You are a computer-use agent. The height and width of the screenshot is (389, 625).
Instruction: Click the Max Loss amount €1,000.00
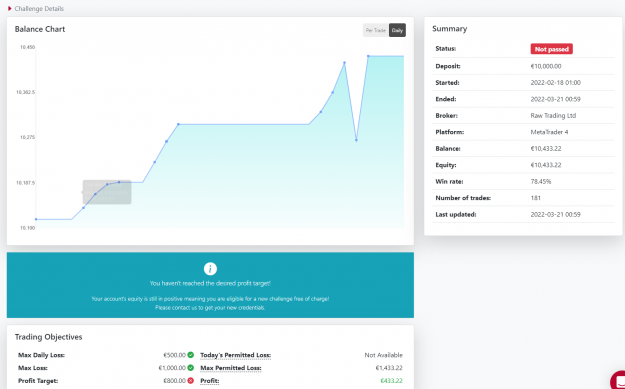click(172, 367)
